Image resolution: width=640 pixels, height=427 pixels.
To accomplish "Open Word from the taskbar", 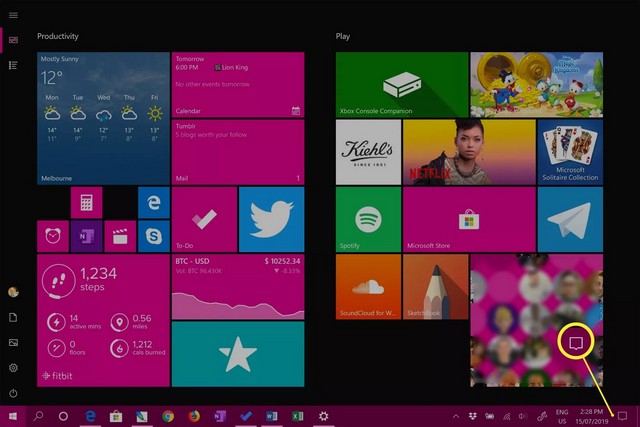I will click(x=271, y=416).
